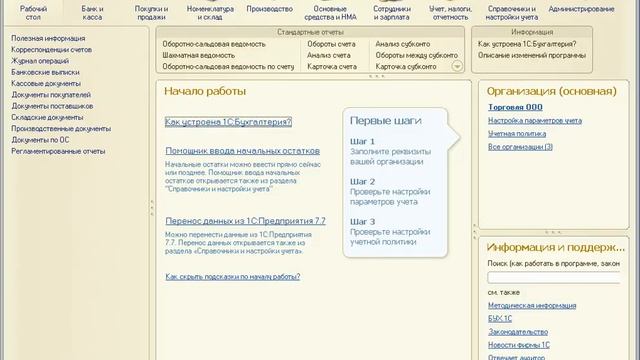Screen dimensions: 640x360
Task: Open Анализ счета report
Action: coord(329,55)
